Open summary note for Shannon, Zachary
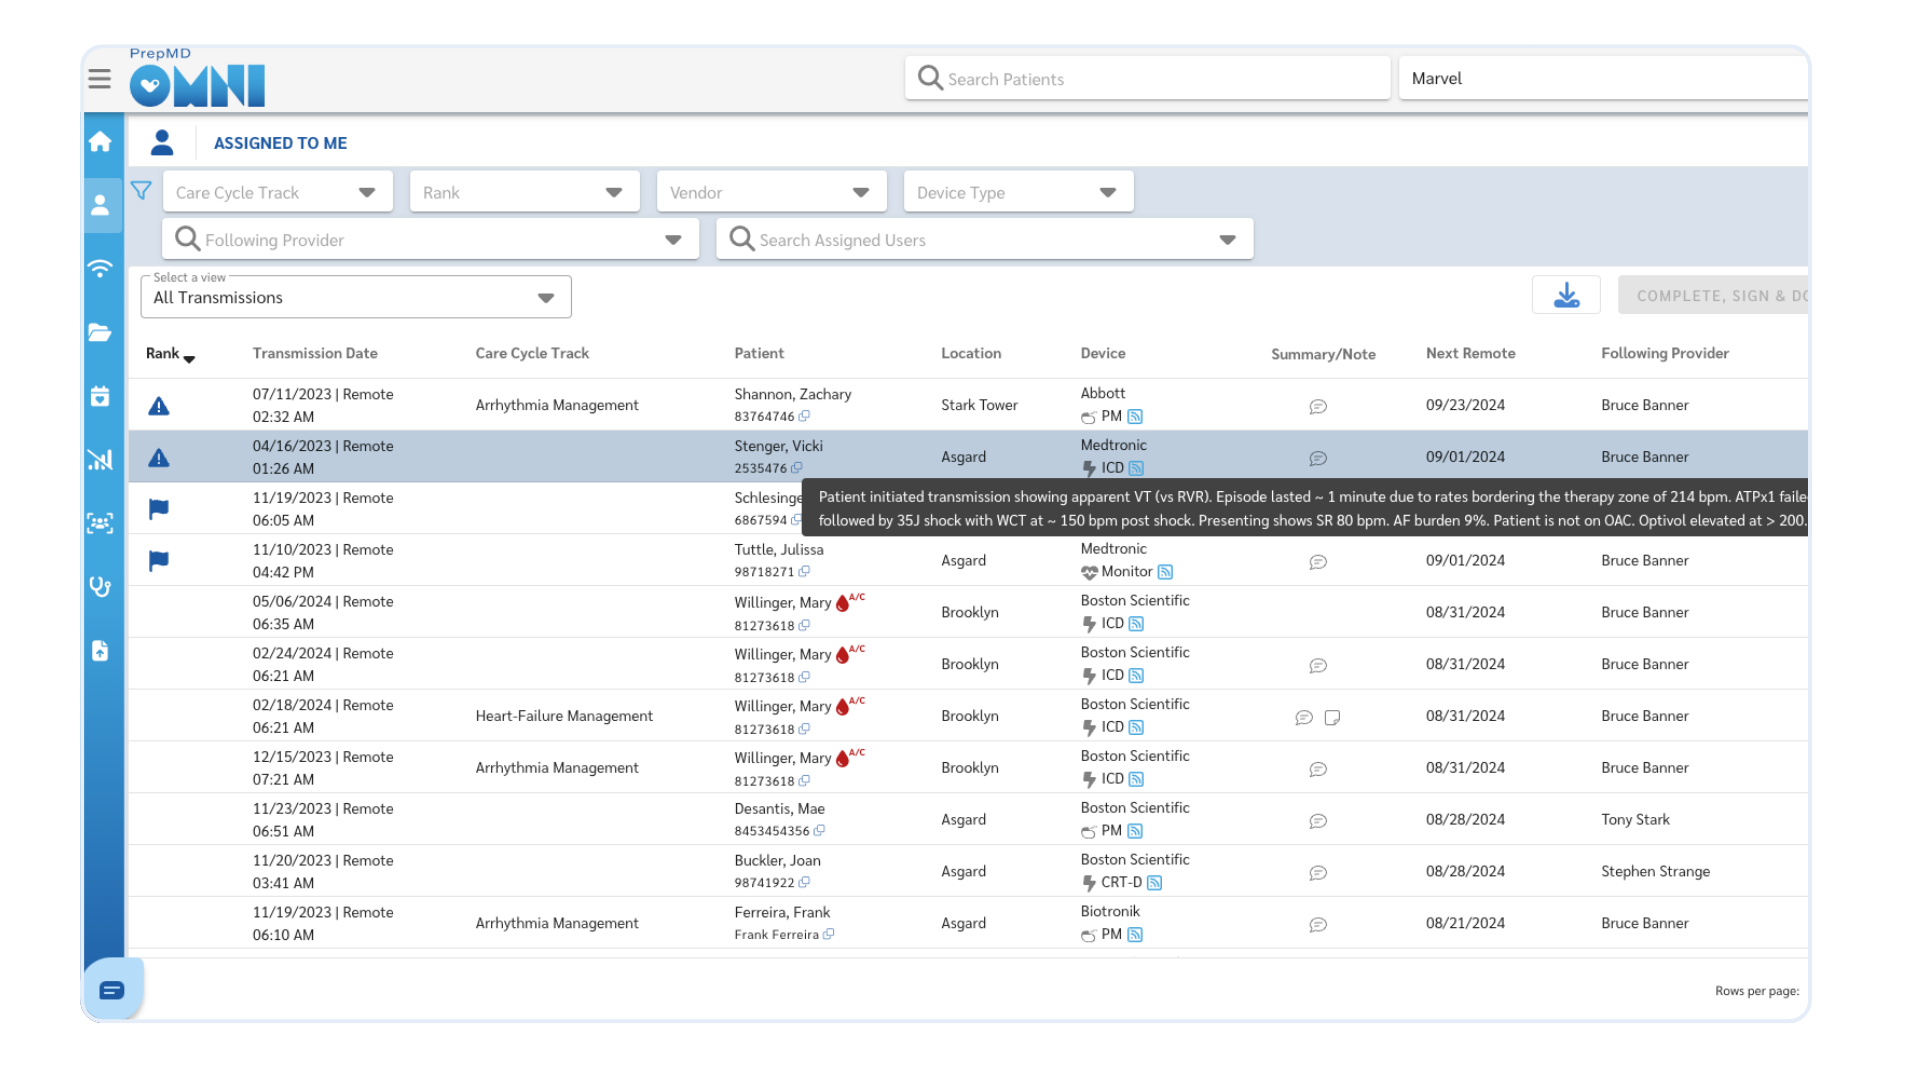 pyautogui.click(x=1318, y=406)
